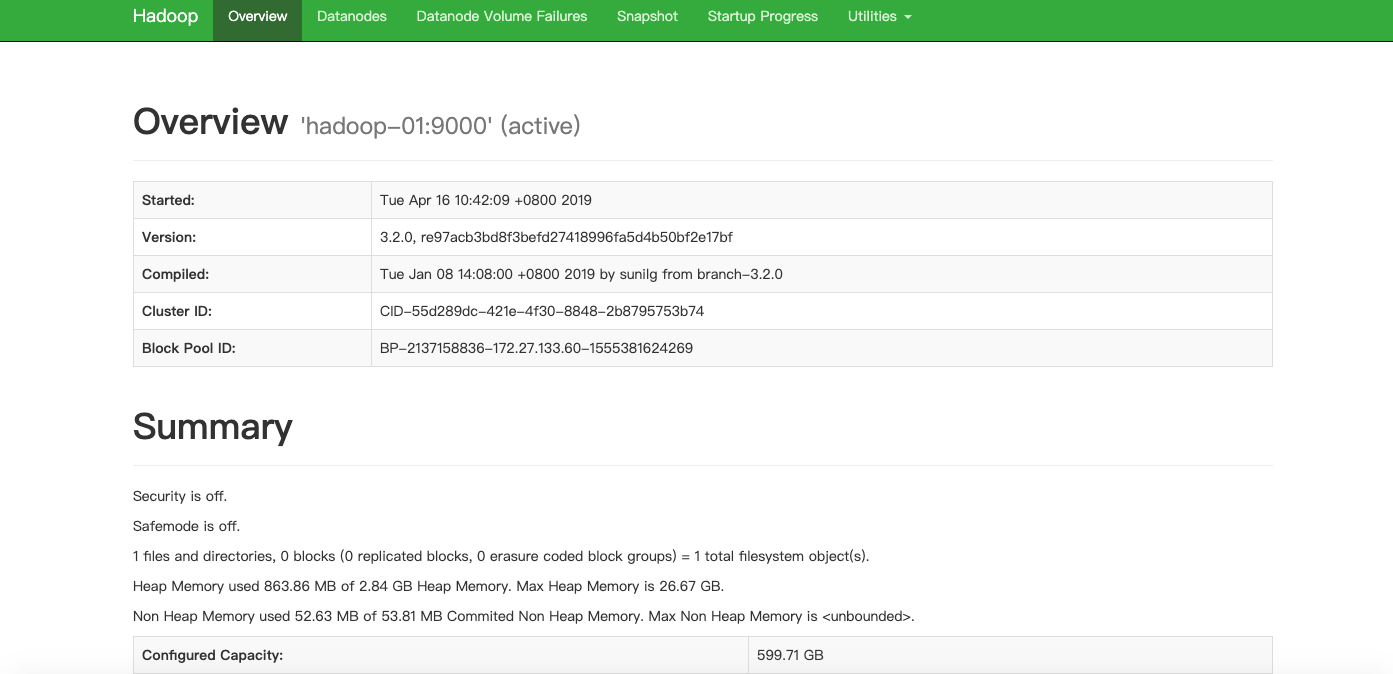Switch to the Overview tab
Image resolution: width=1393 pixels, height=674 pixels.
pyautogui.click(x=257, y=16)
